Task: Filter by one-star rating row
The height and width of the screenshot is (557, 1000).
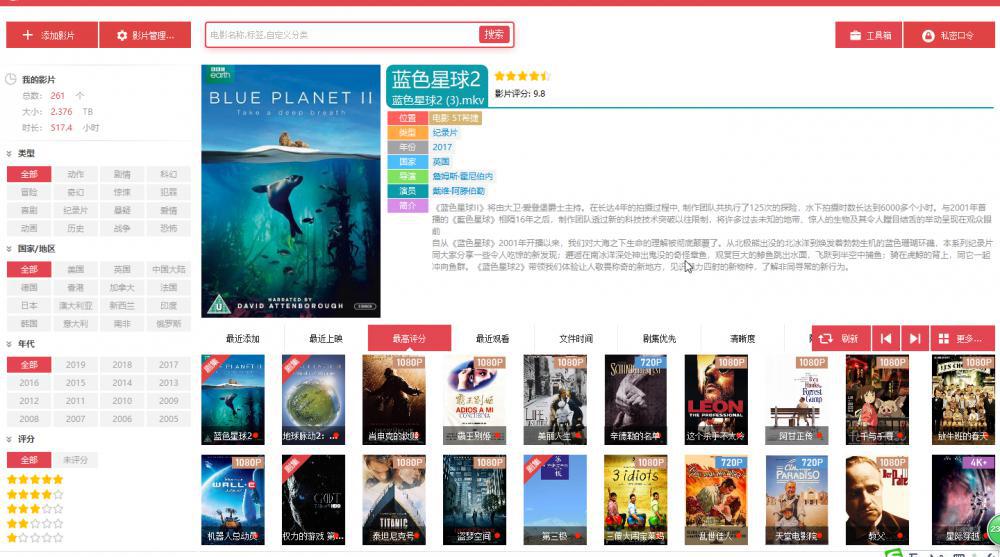Action: 35,538
